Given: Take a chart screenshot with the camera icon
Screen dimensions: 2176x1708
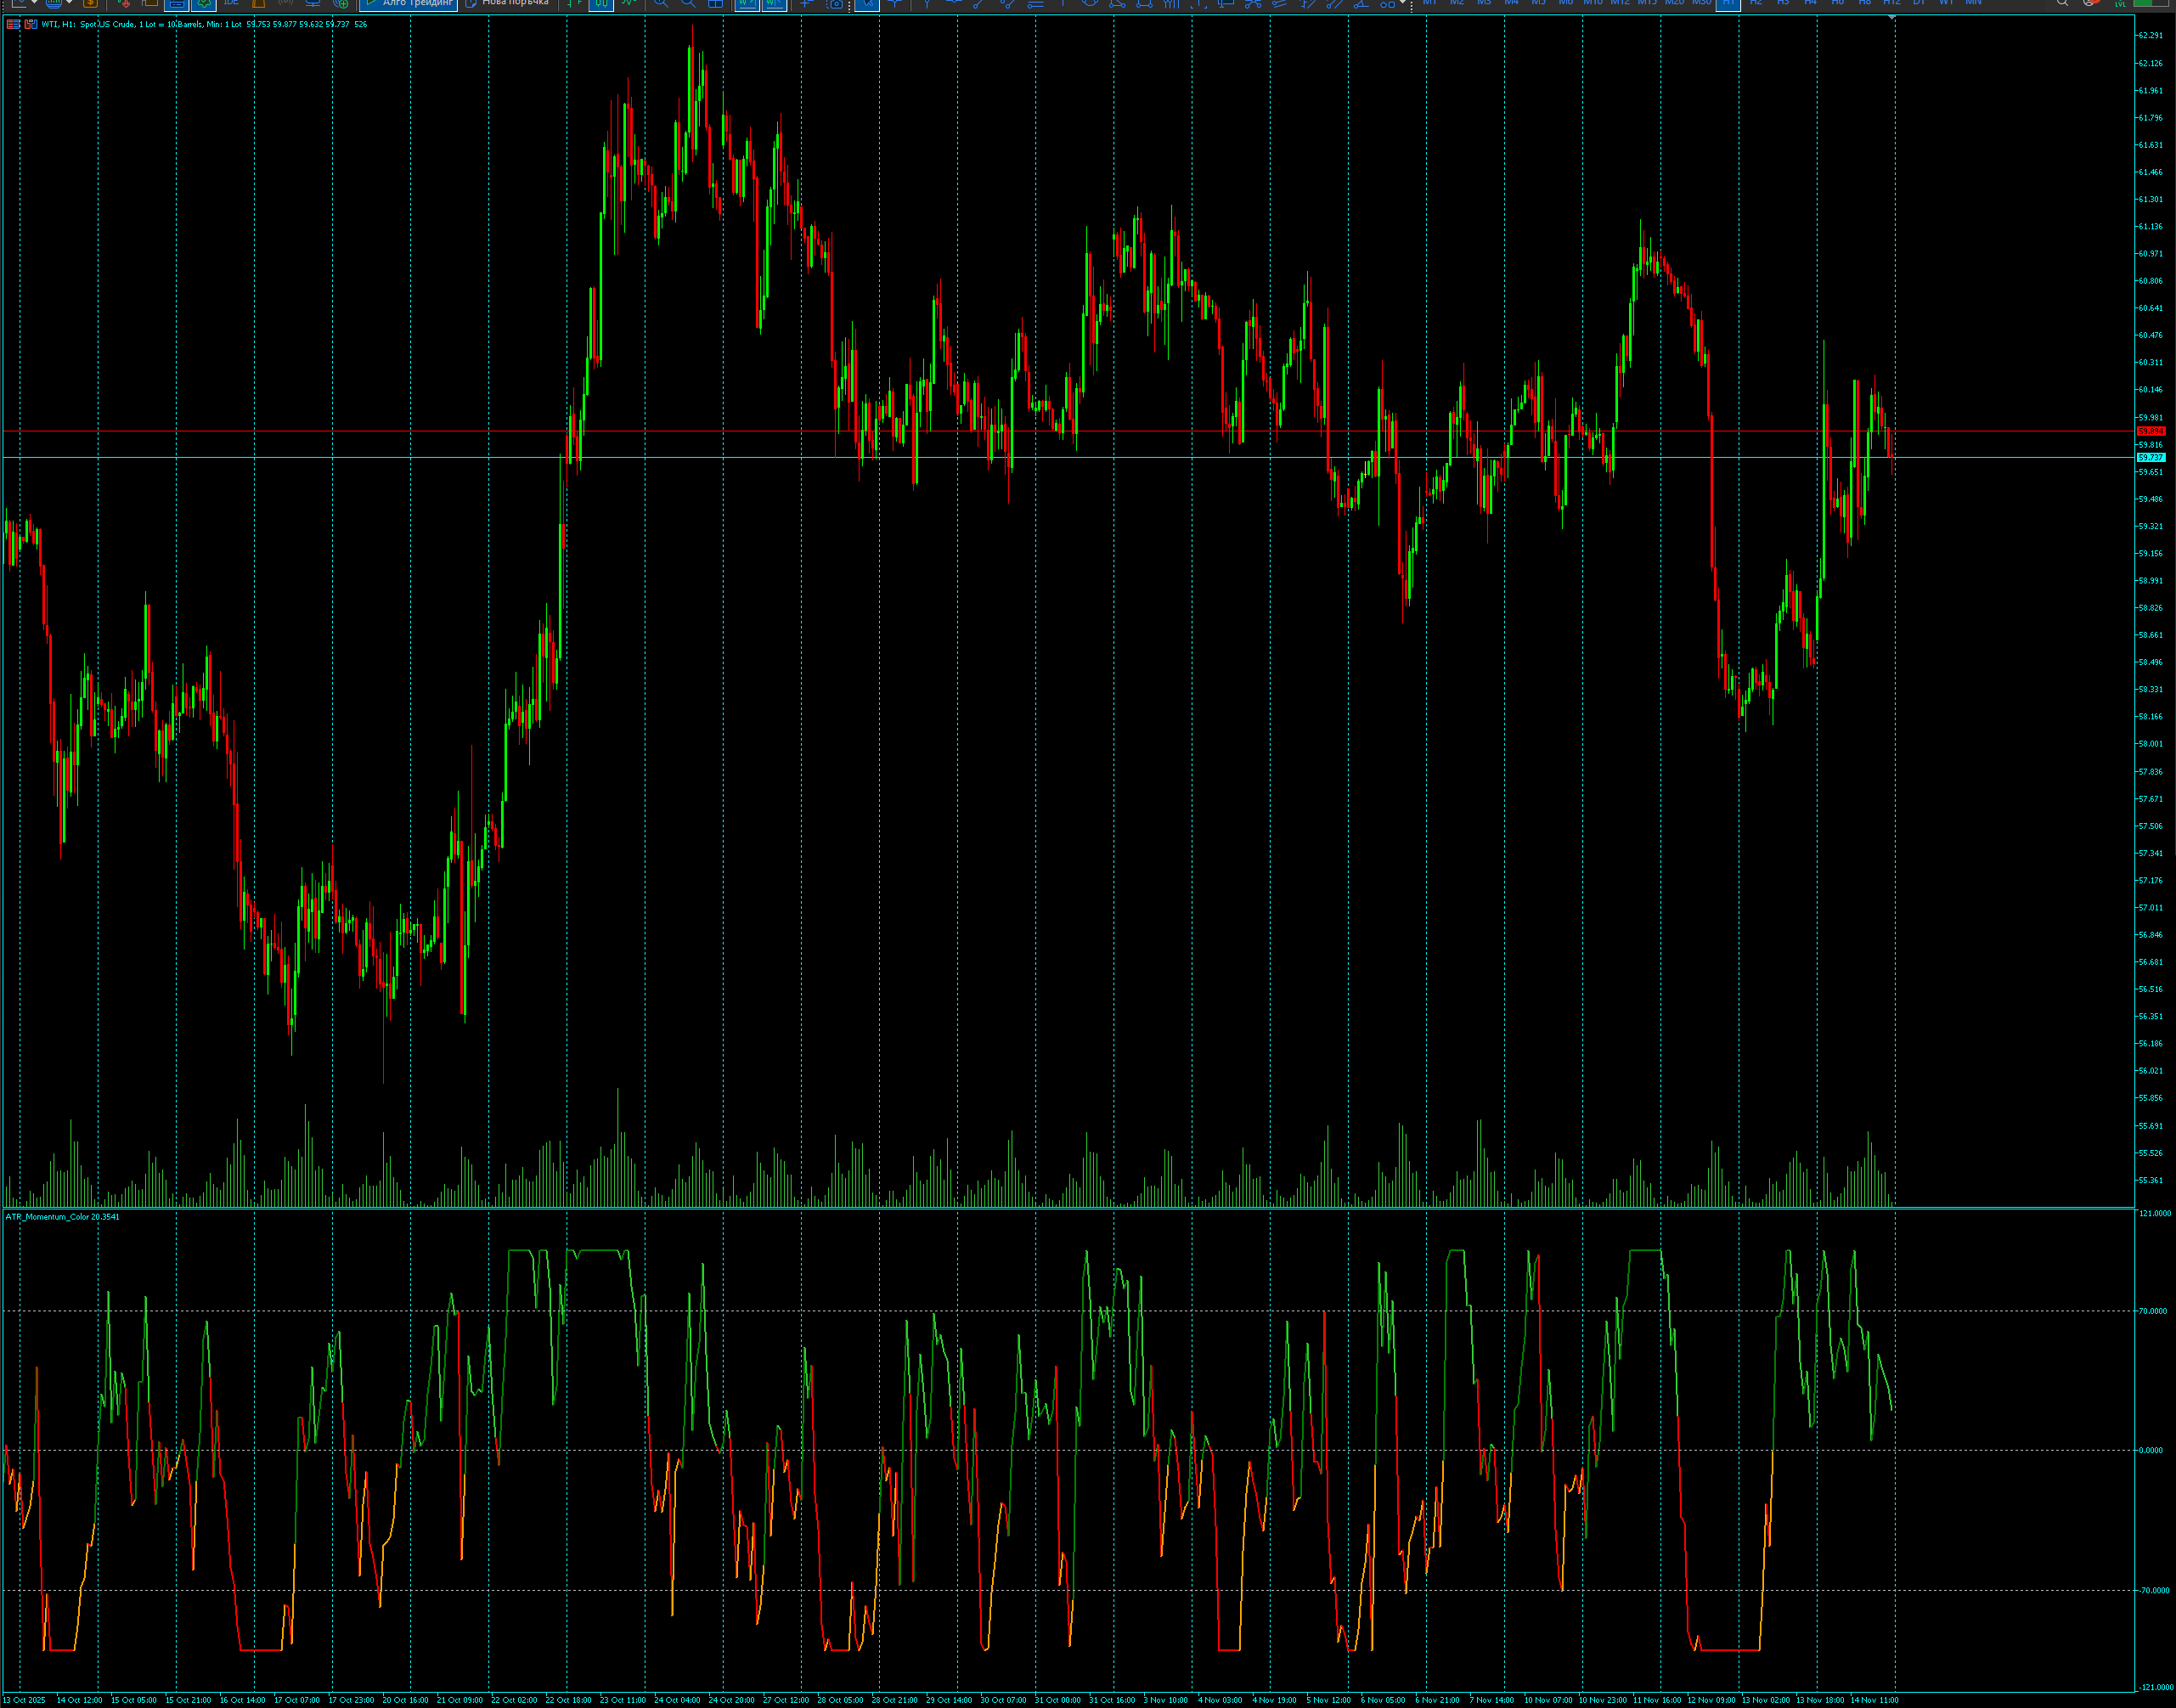Looking at the screenshot, I should coord(837,6).
